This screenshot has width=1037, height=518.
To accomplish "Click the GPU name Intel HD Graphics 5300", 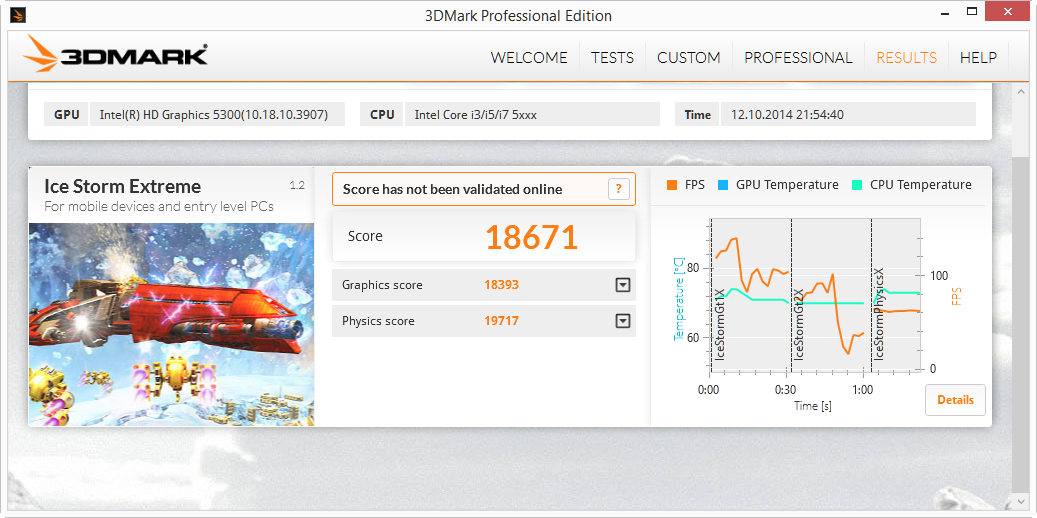I will (214, 114).
